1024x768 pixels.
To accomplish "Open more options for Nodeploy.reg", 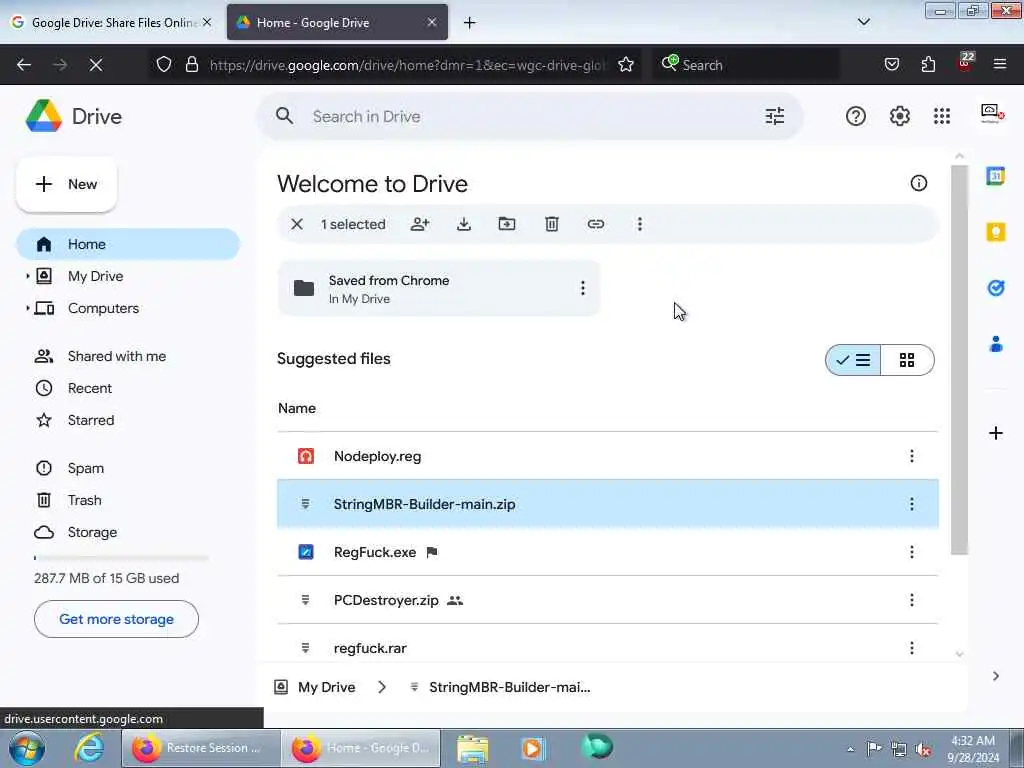I will [x=912, y=456].
